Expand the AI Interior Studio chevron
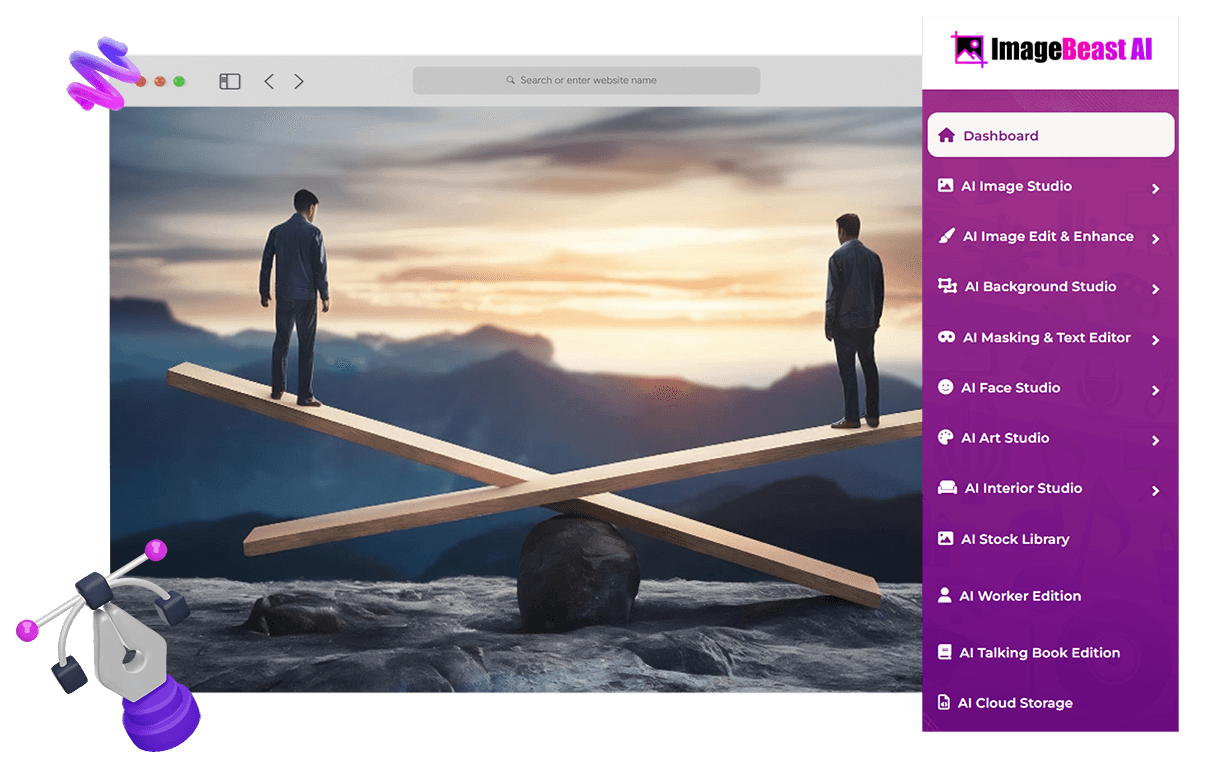 (x=1155, y=491)
